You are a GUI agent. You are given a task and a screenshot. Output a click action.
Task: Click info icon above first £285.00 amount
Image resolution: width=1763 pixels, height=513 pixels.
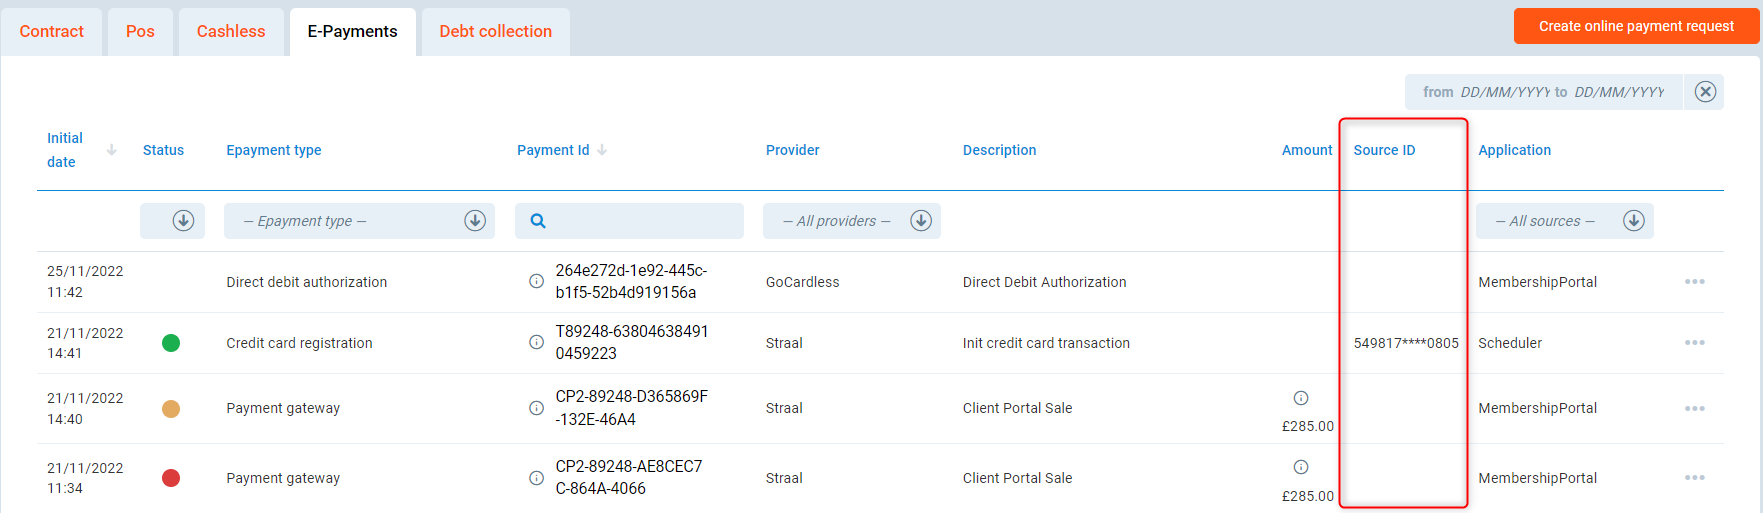click(1301, 398)
